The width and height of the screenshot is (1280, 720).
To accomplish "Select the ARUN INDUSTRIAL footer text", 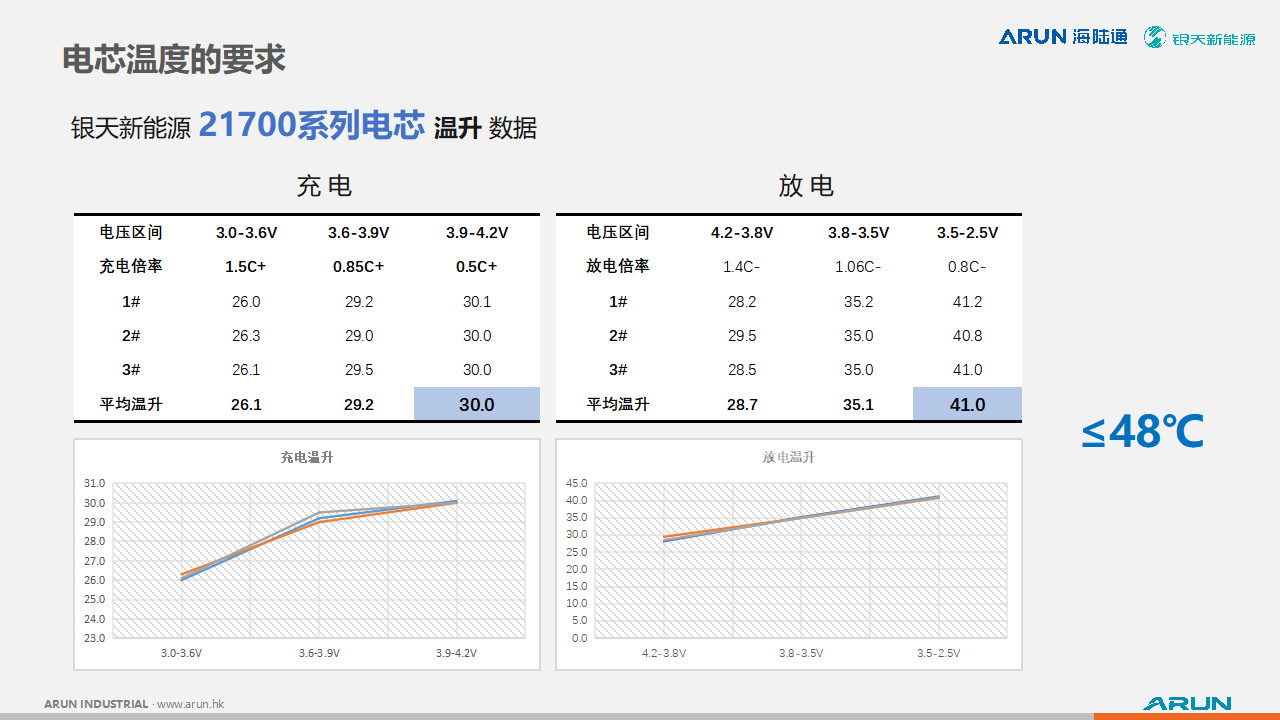I will coord(96,704).
